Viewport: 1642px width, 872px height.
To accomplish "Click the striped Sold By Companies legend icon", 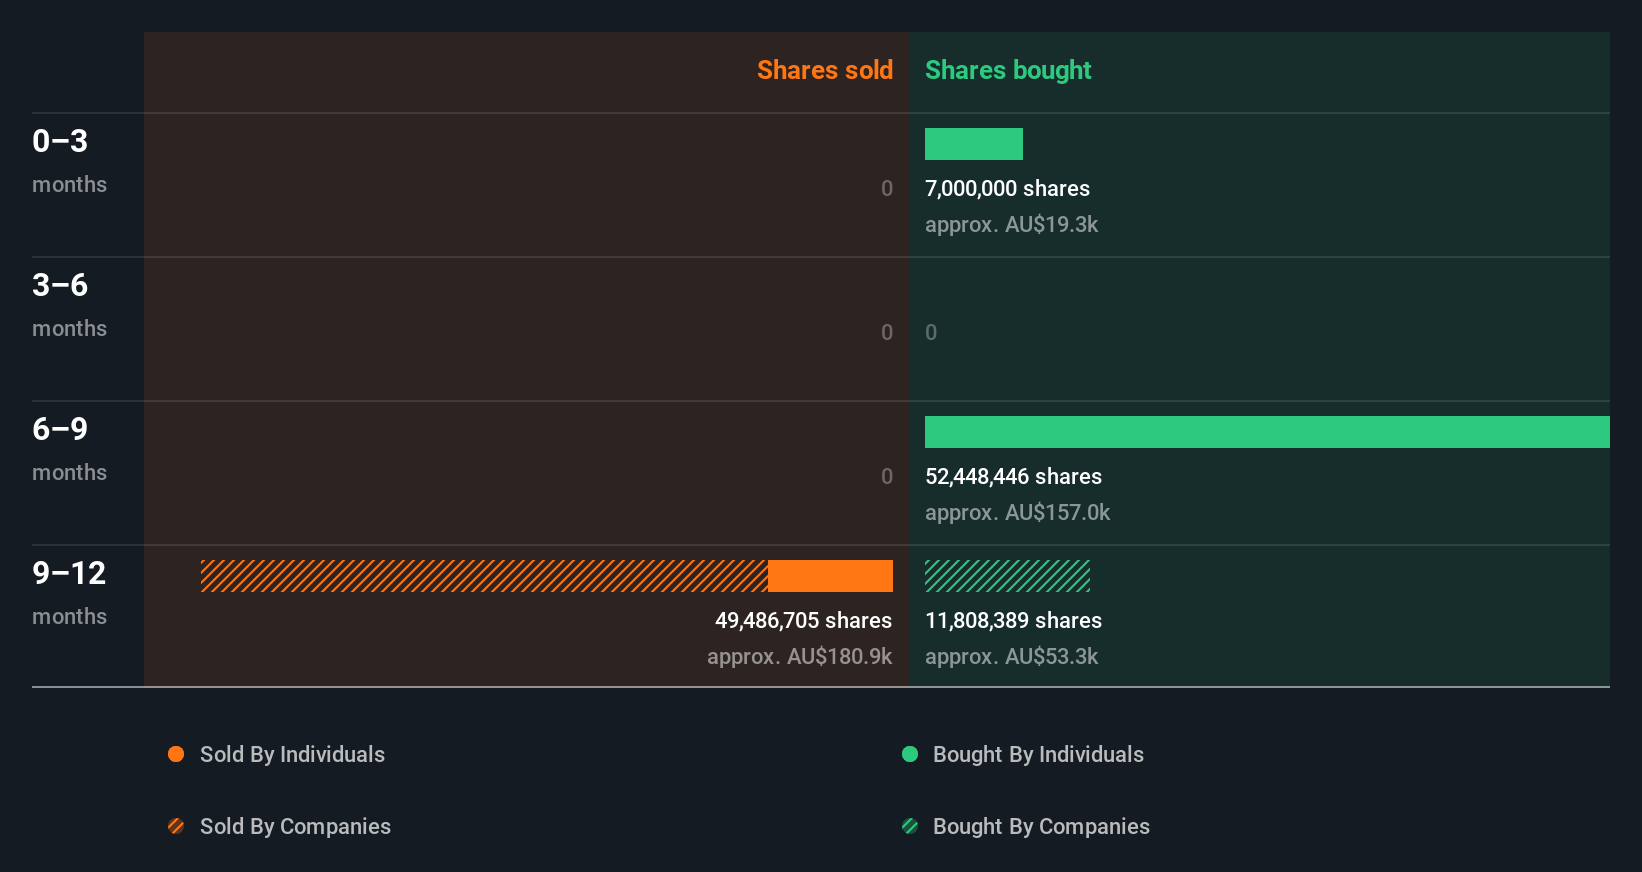I will 176,826.
